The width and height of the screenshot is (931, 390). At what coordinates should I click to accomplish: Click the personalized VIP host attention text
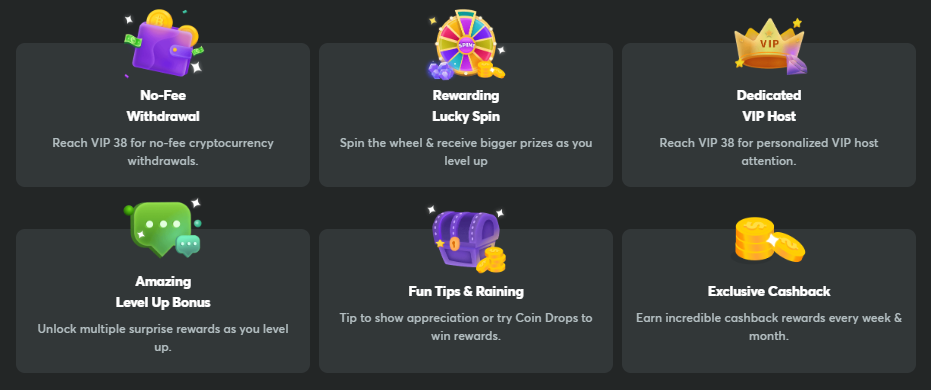(x=769, y=152)
